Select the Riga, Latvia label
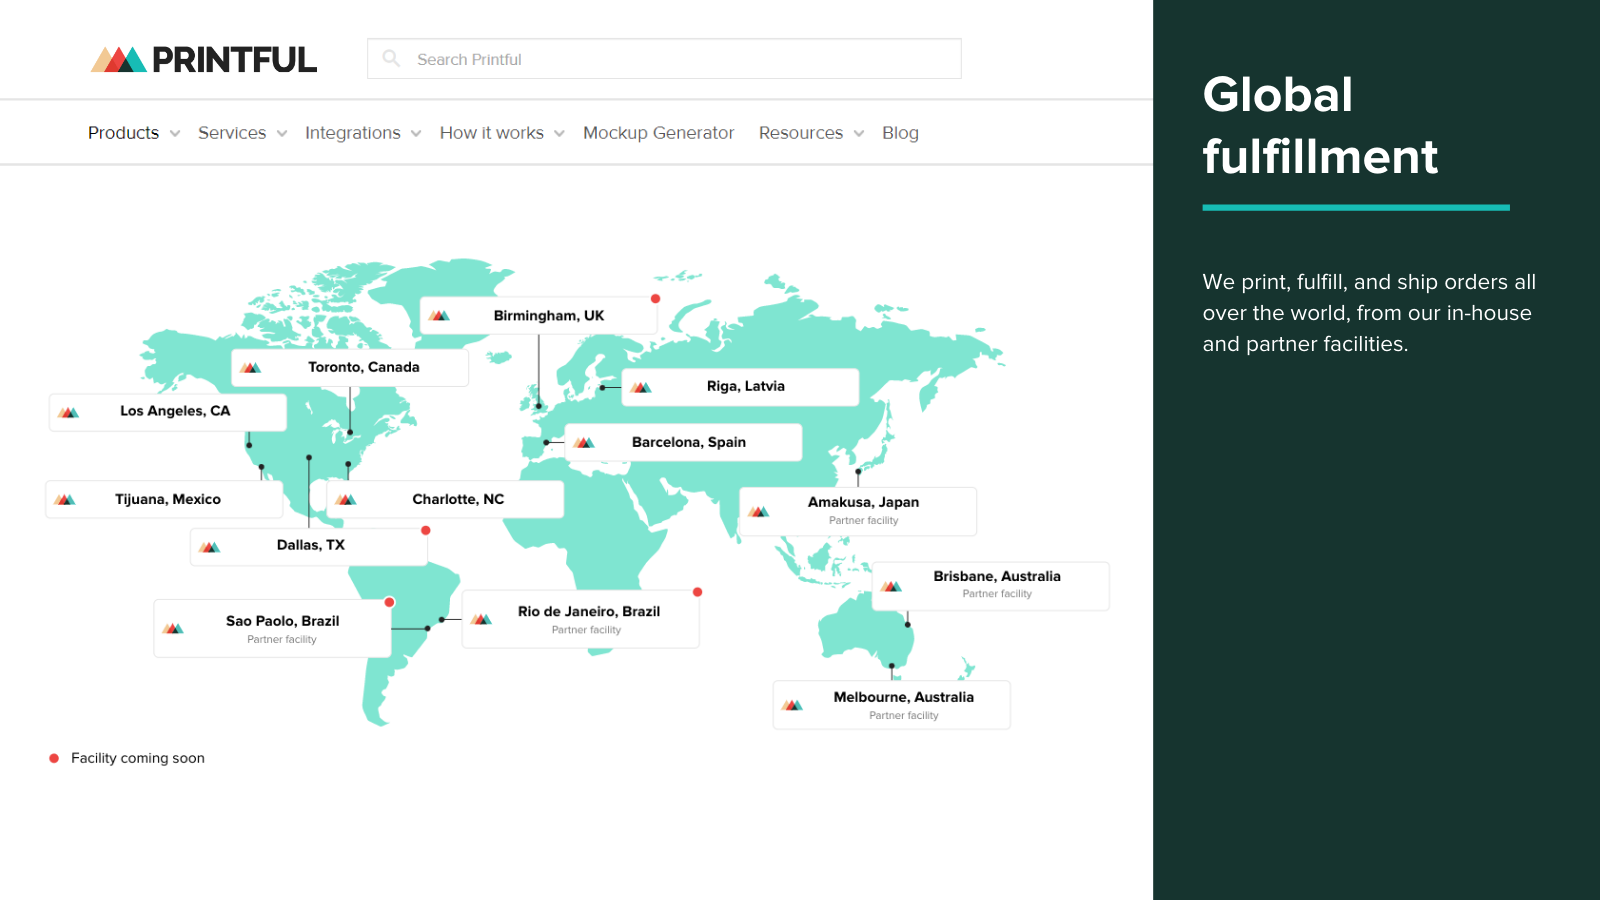 tap(746, 386)
